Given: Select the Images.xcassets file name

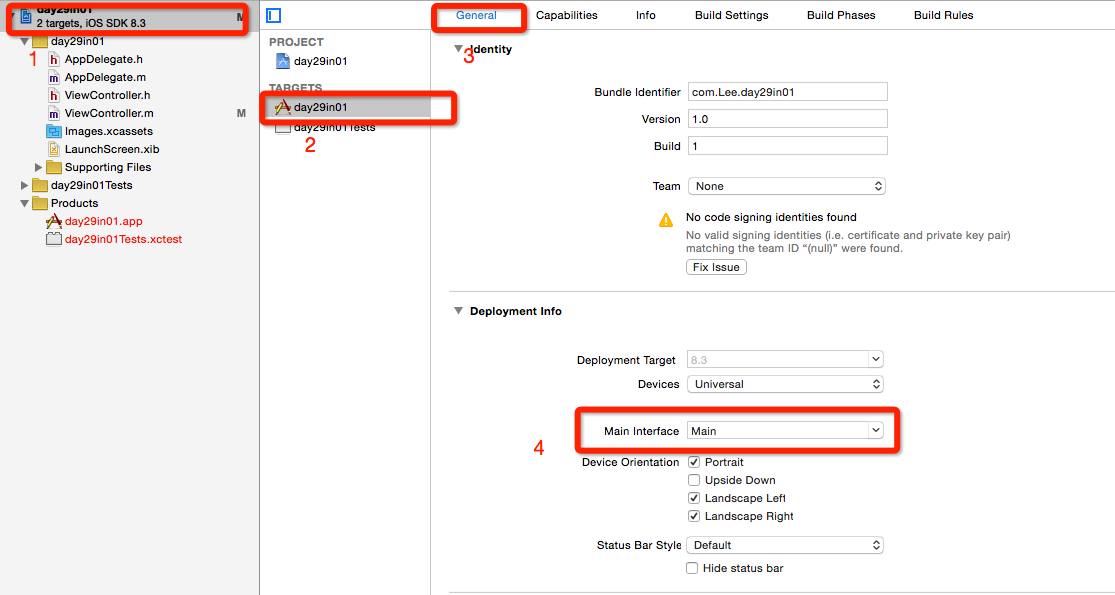Looking at the screenshot, I should coord(109,131).
